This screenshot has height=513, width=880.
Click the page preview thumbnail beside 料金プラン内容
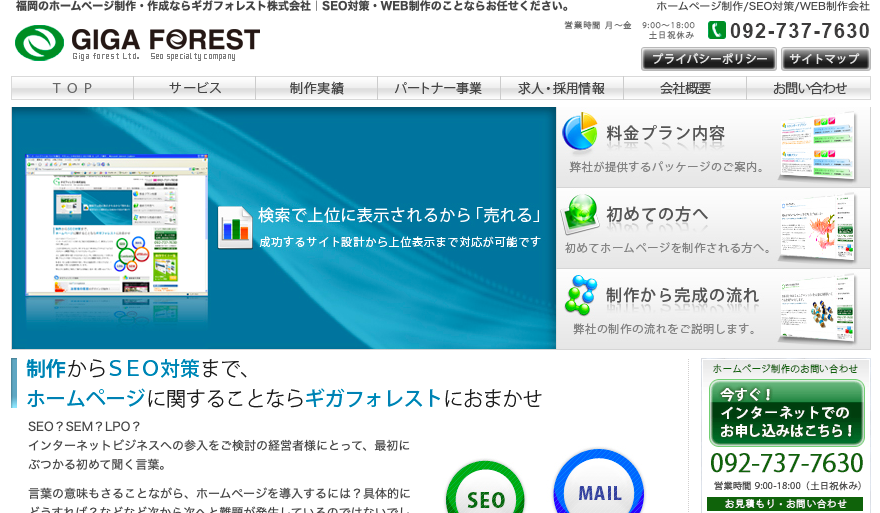[817, 146]
